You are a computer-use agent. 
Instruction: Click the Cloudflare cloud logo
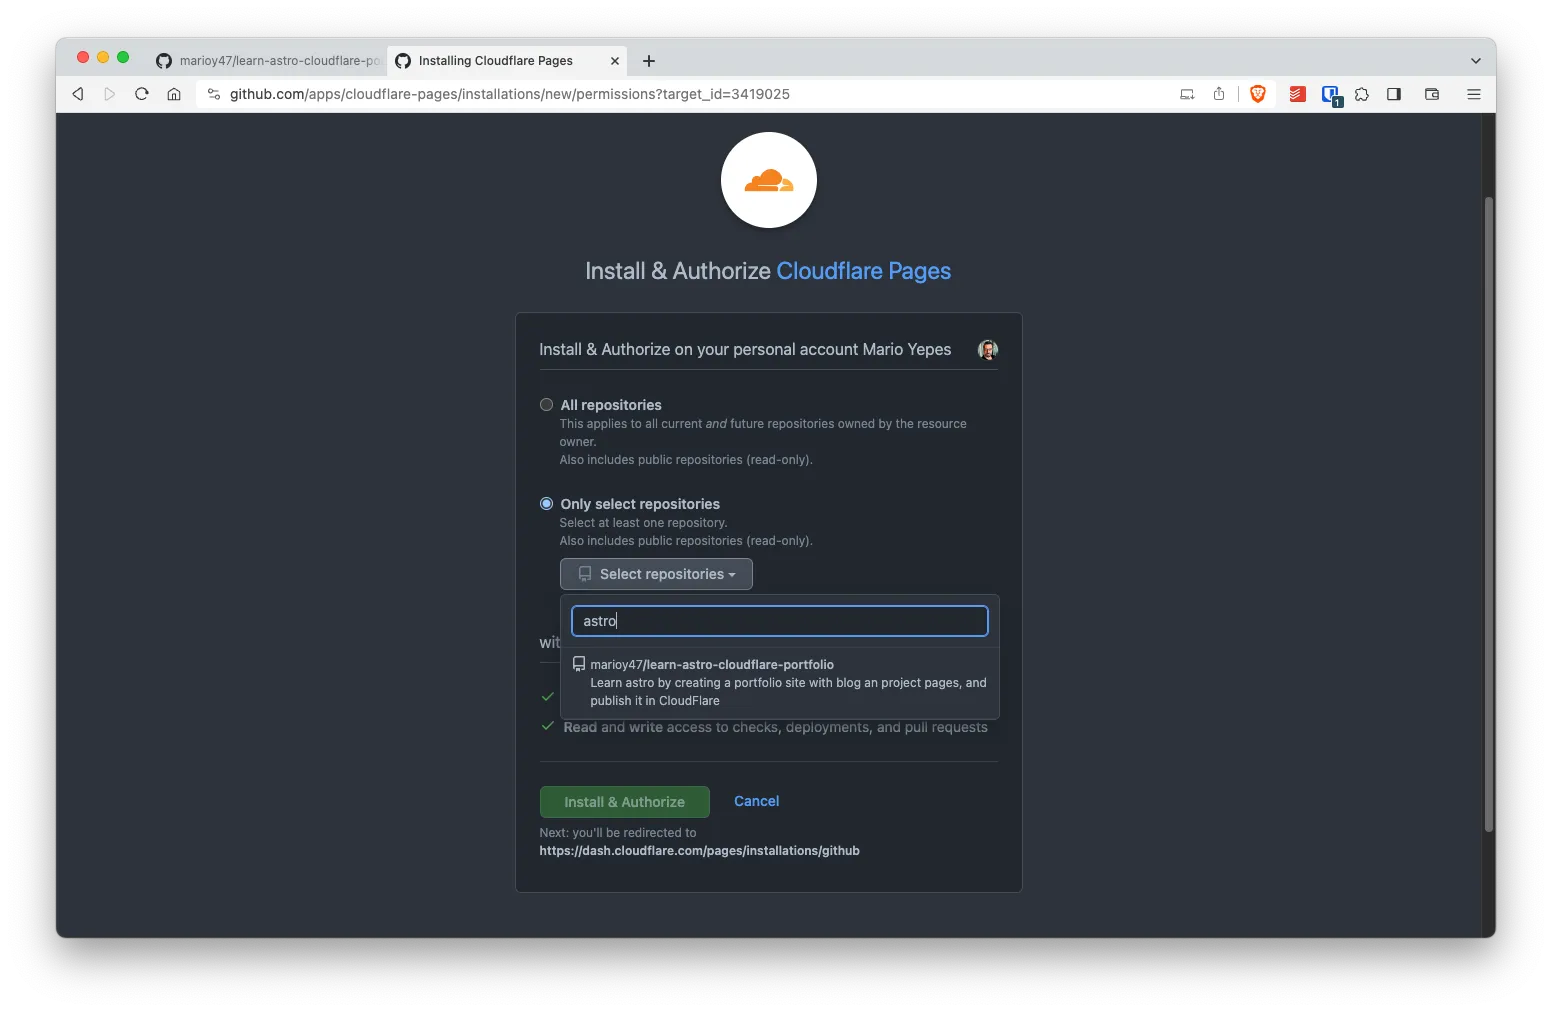coord(769,180)
